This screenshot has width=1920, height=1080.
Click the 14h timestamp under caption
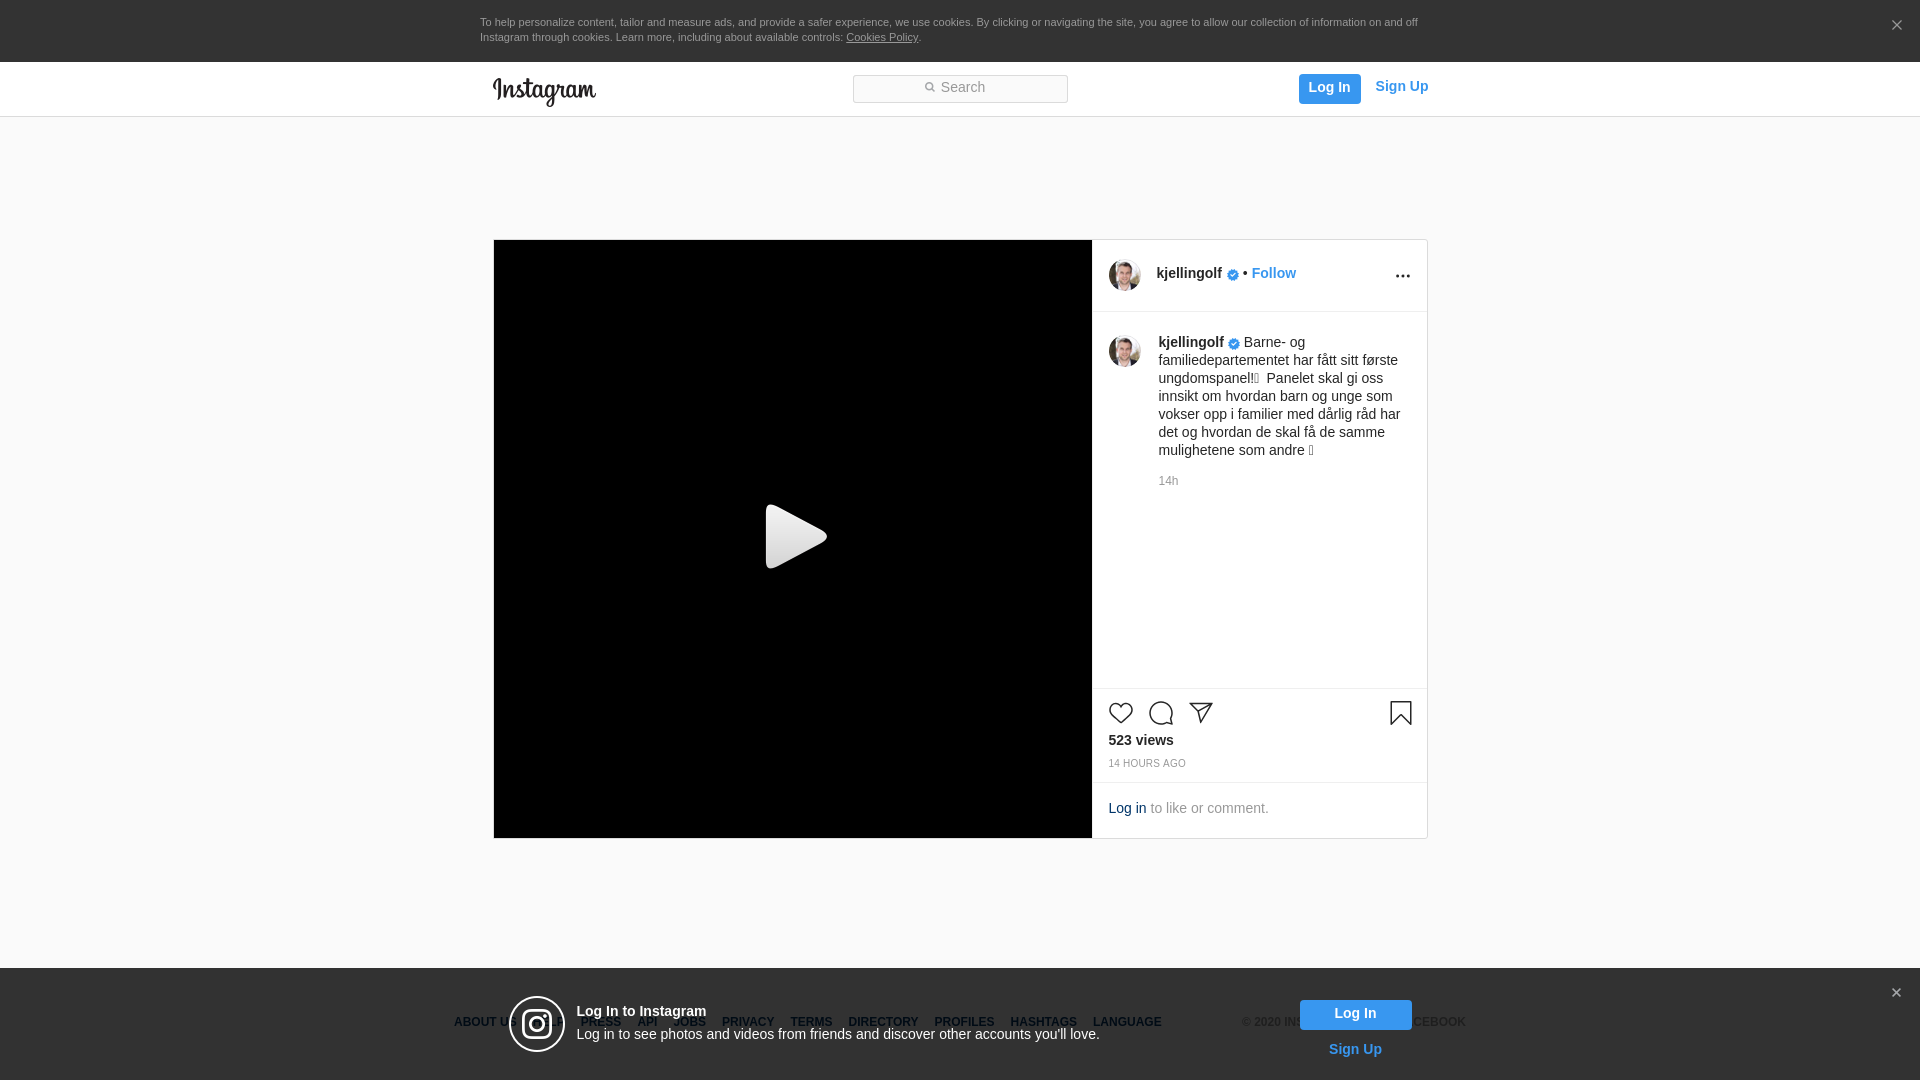(1168, 481)
